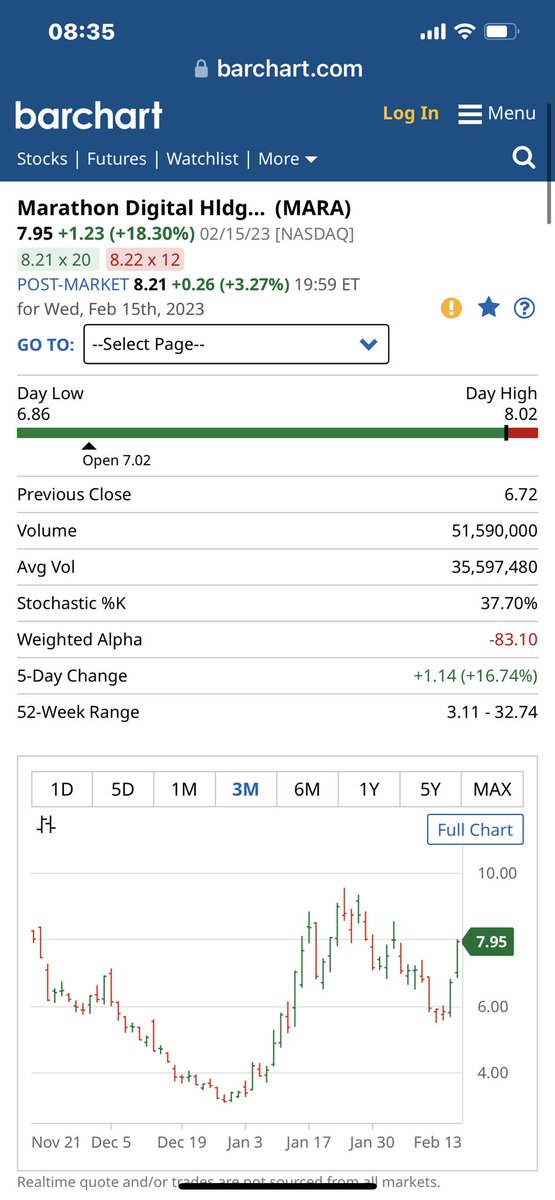Tap the day low-high range bar
The image size is (555, 1200).
[277, 433]
